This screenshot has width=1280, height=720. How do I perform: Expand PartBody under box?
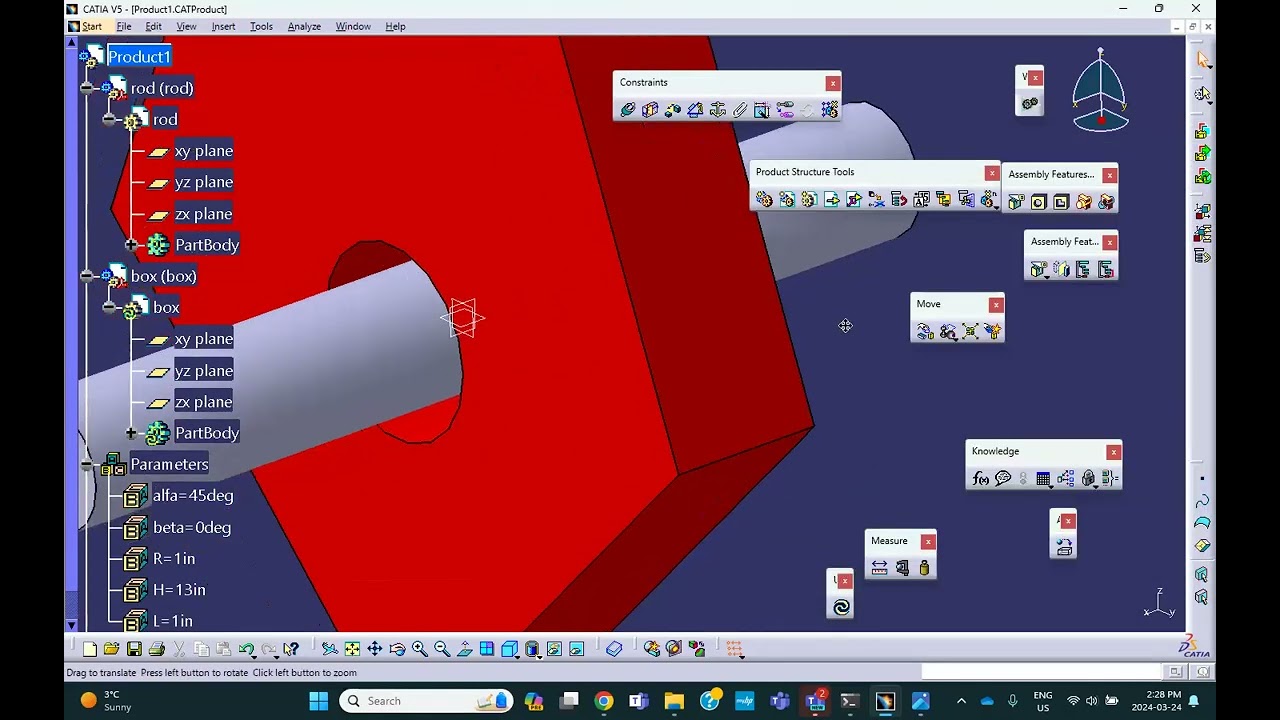coord(131,433)
